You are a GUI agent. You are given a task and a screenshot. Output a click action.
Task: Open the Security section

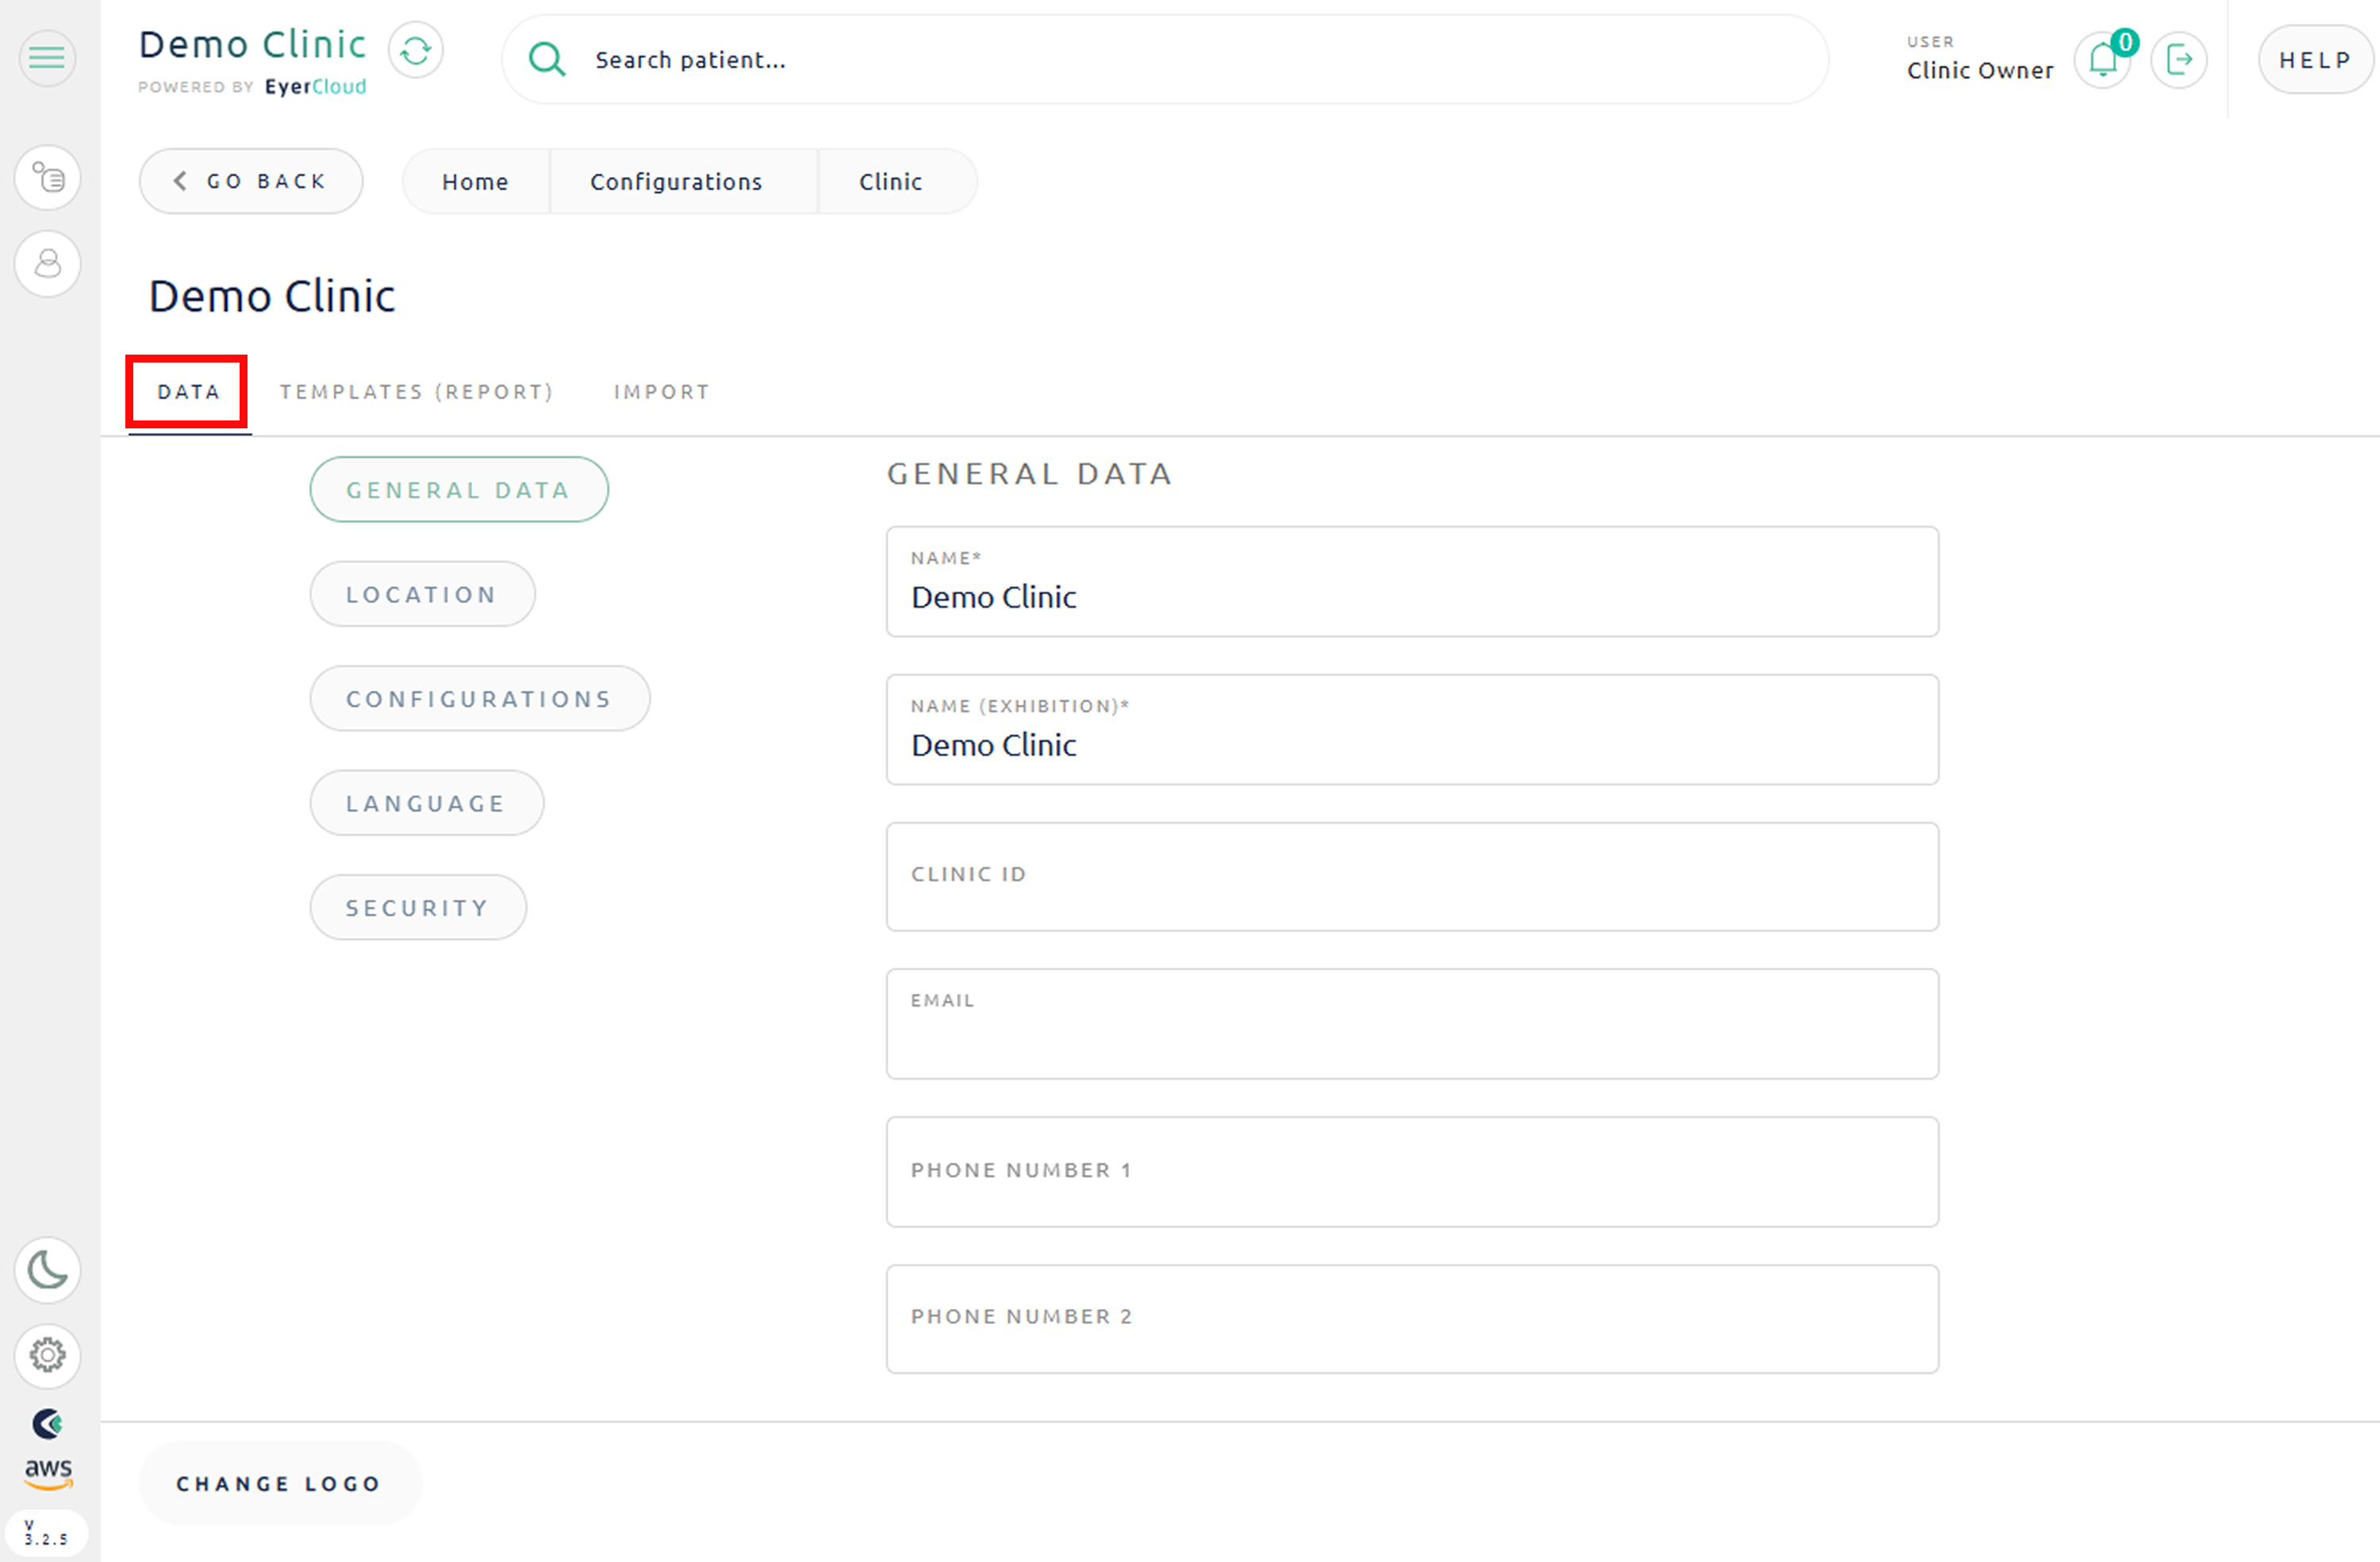pos(417,908)
